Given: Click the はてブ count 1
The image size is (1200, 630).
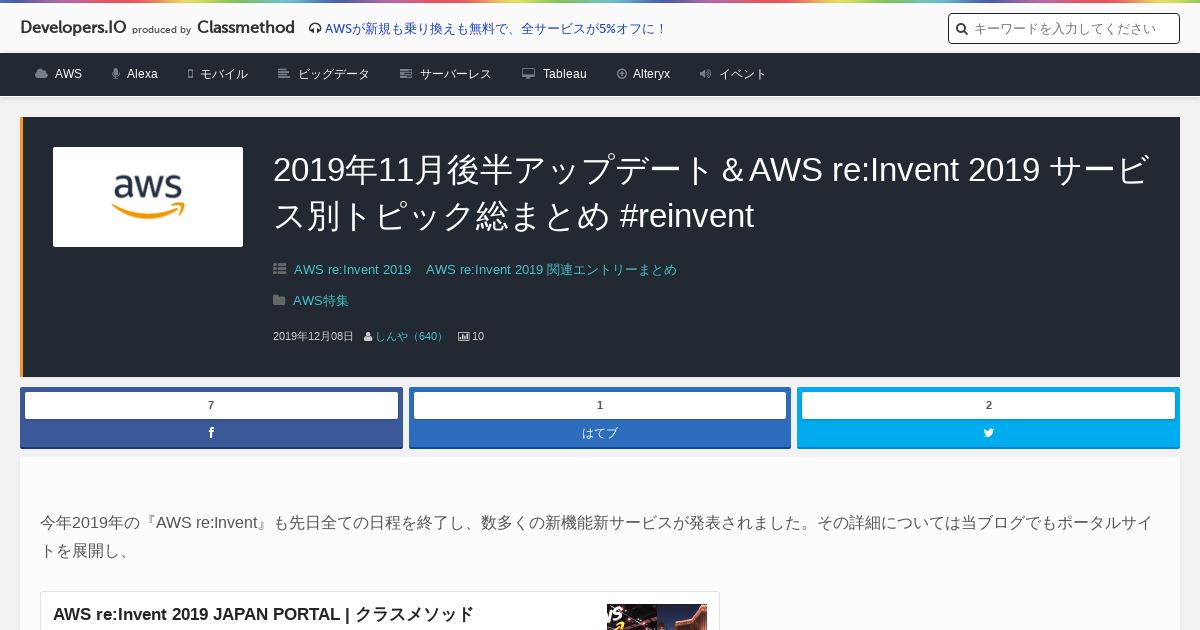Looking at the screenshot, I should point(600,405).
